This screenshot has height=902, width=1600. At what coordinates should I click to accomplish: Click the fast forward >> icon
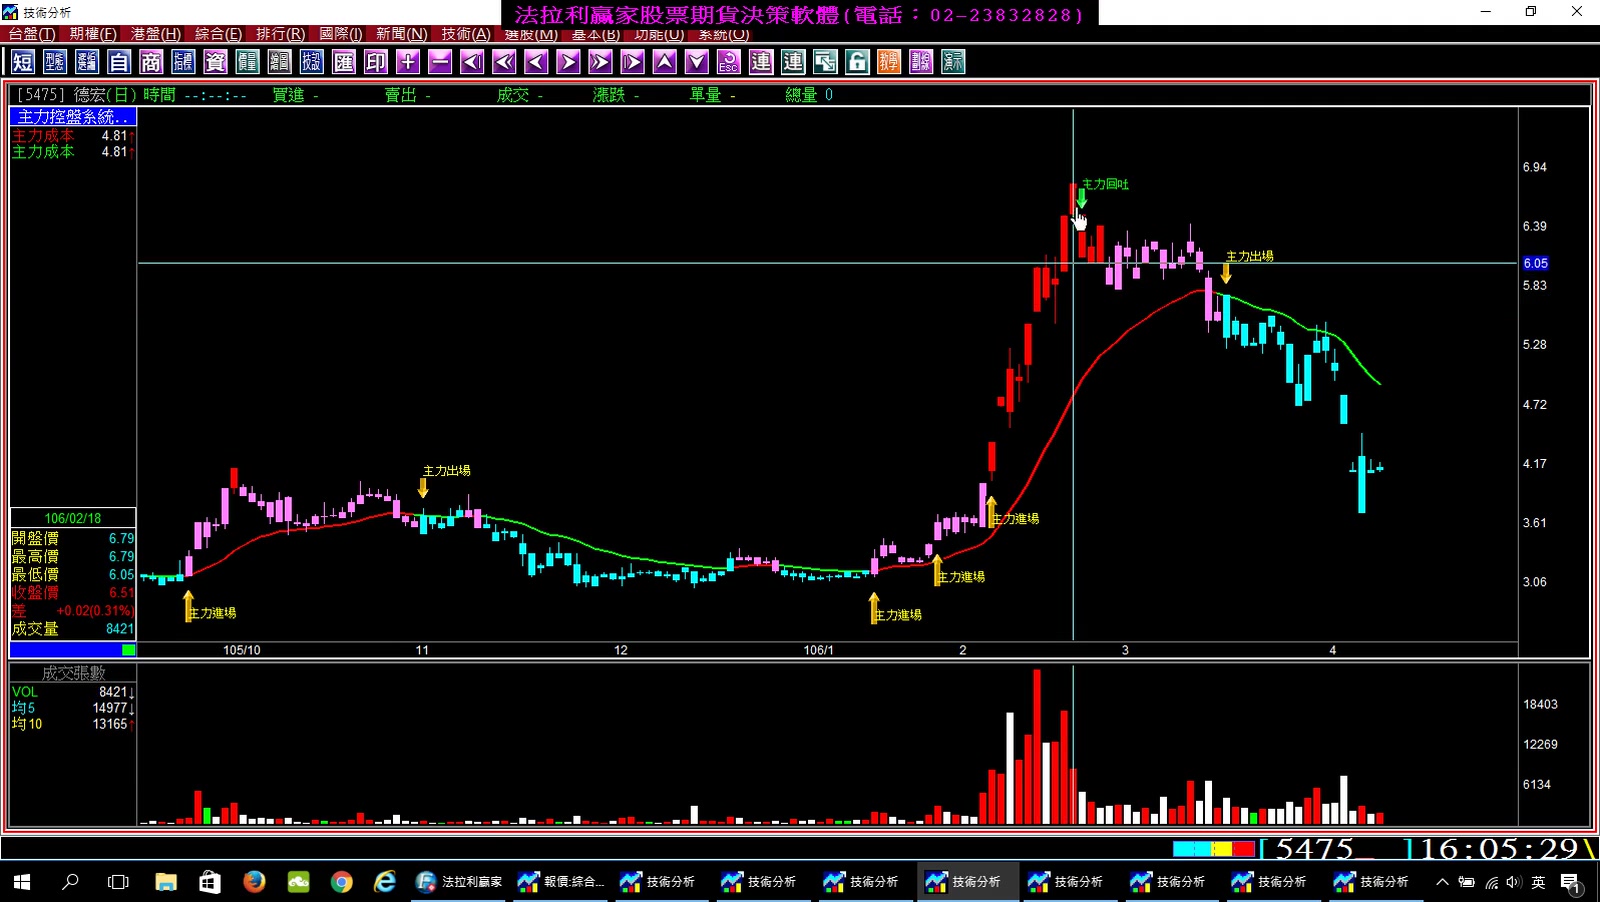click(600, 62)
